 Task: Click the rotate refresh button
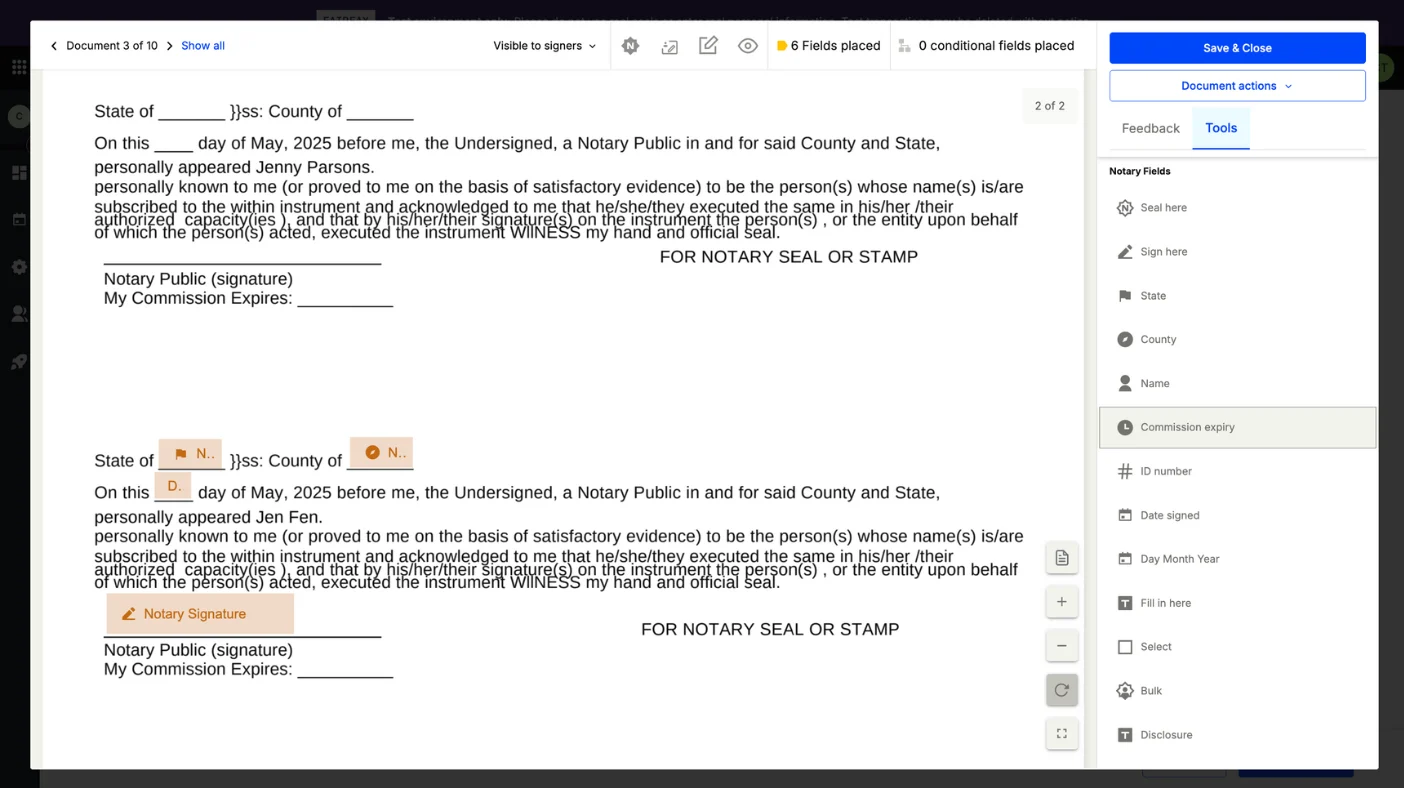coord(1062,690)
